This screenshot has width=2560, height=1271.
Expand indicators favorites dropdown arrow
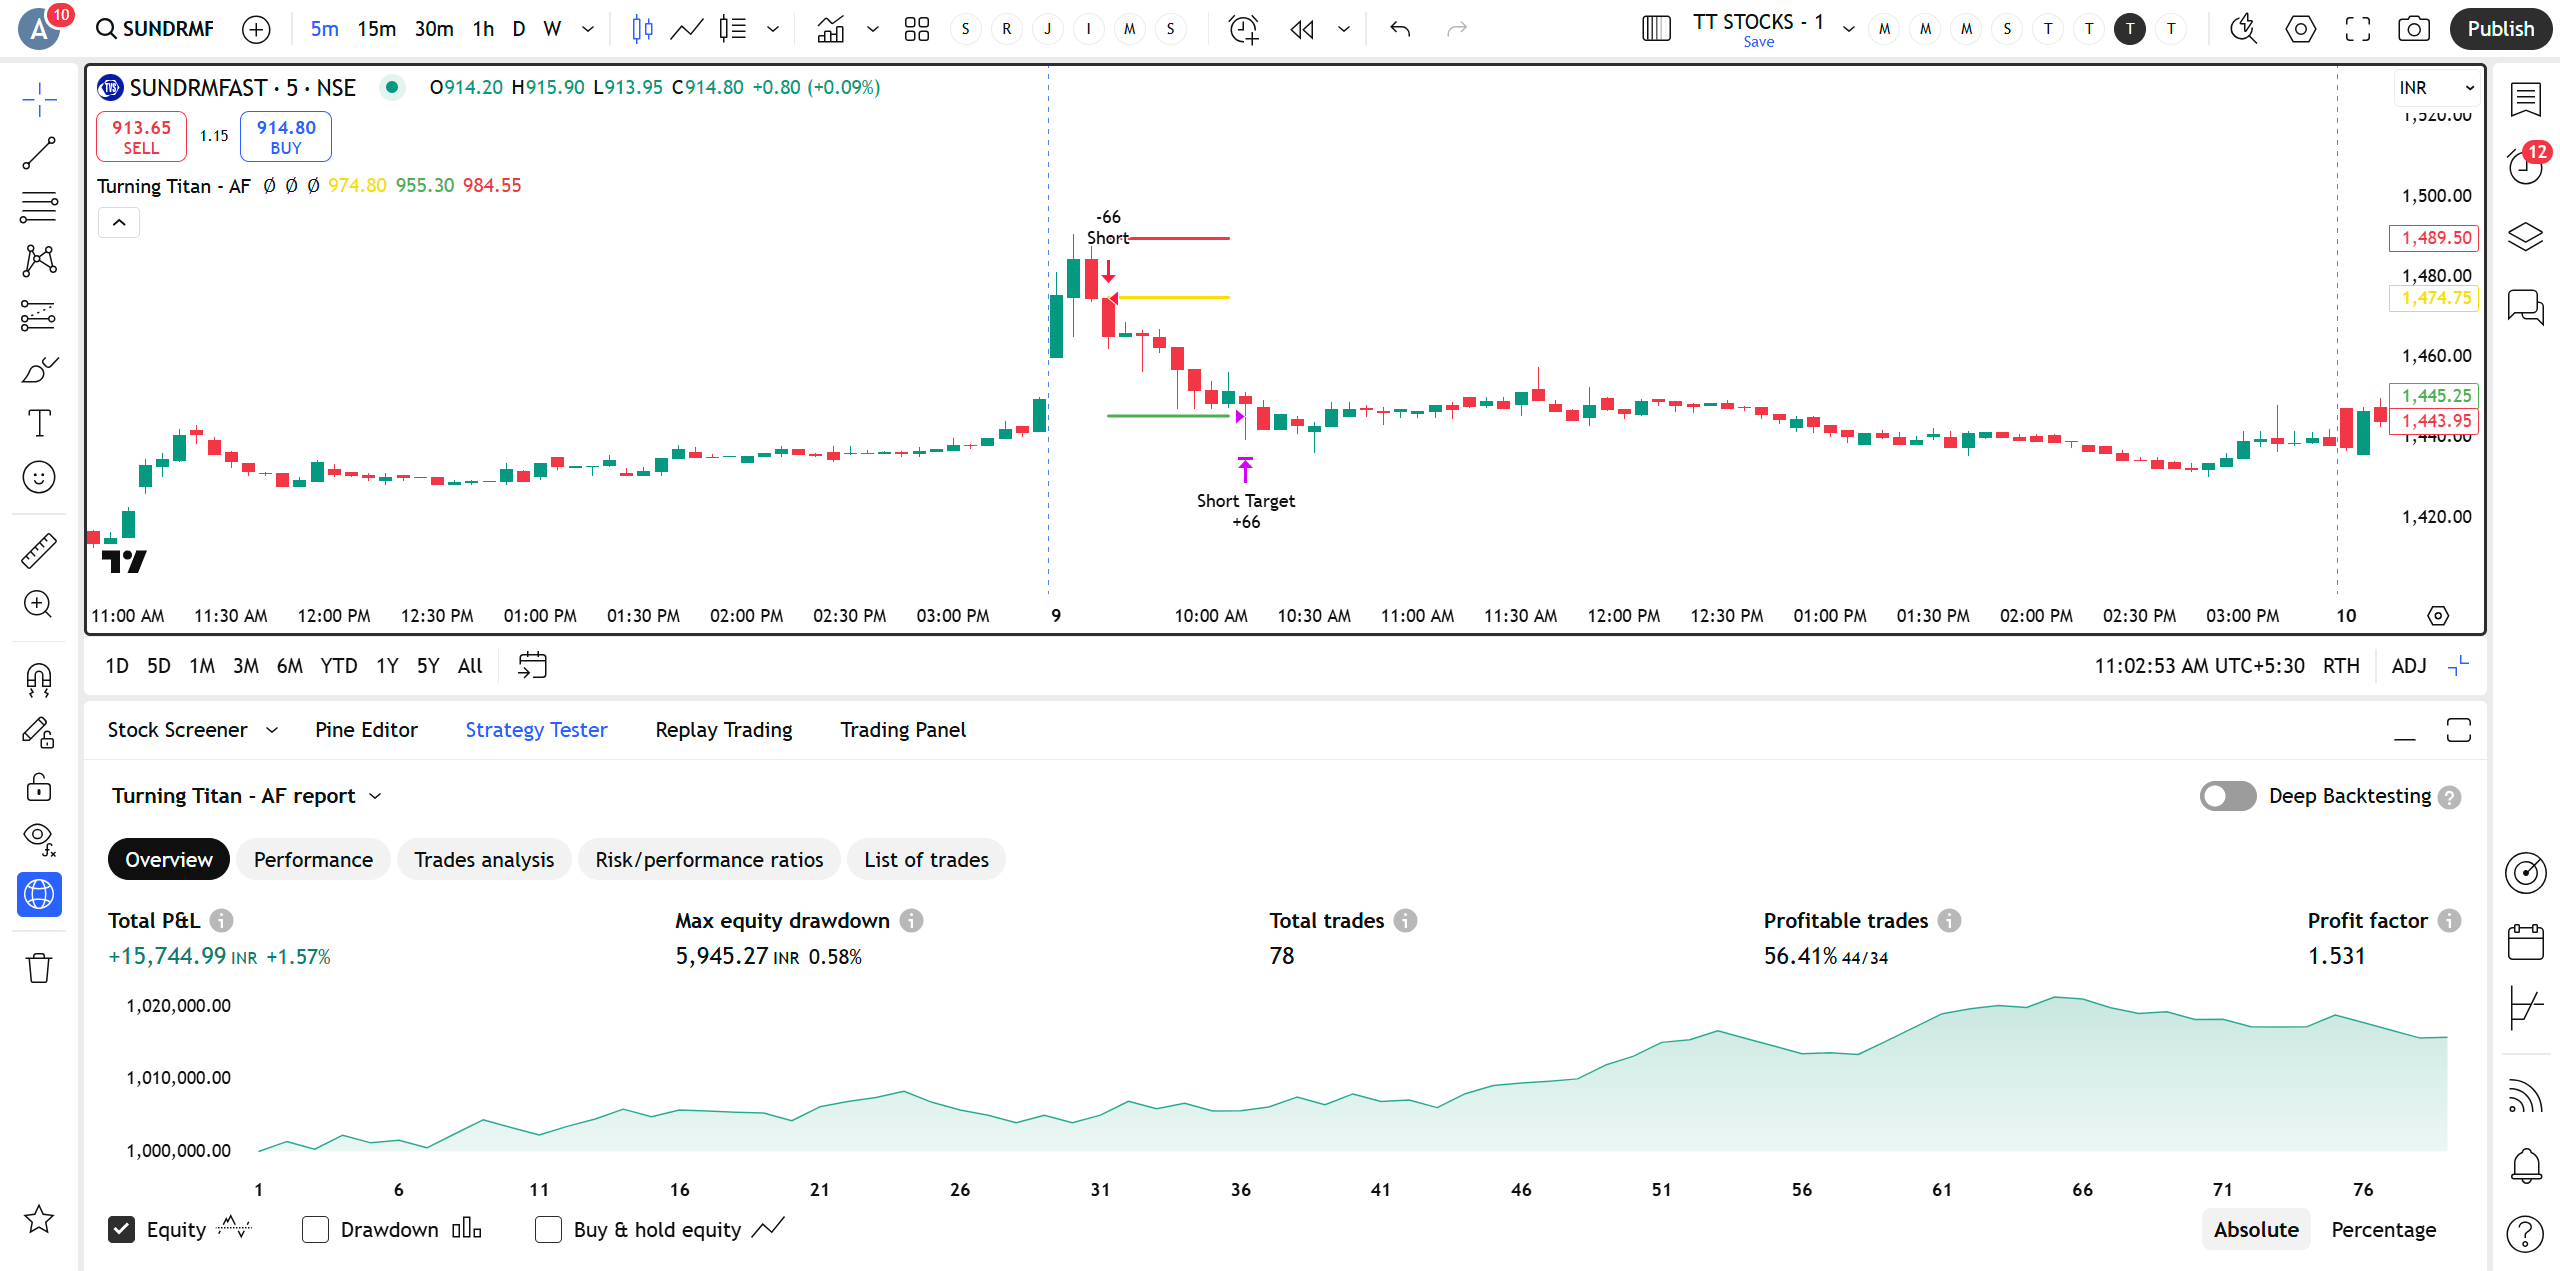(x=873, y=29)
